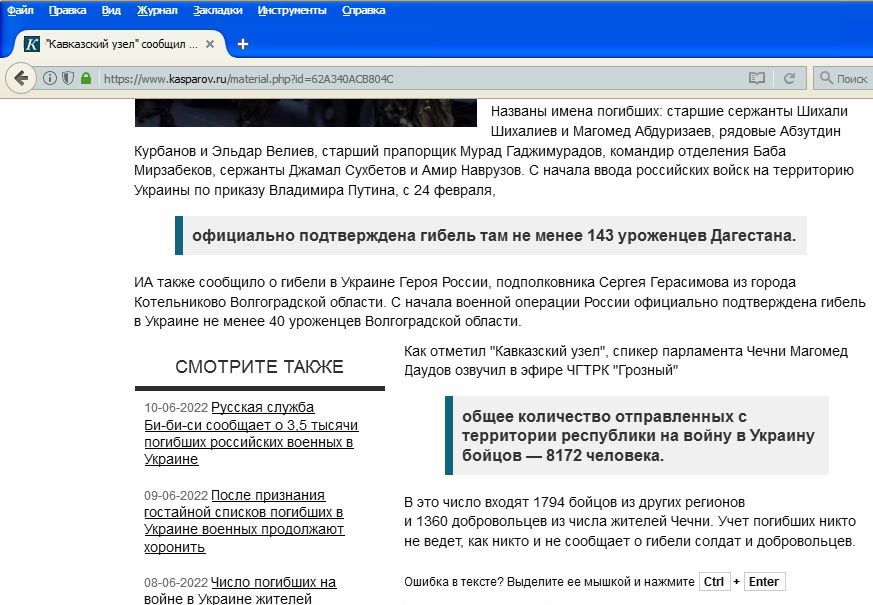Click the green secure connection padlock

(x=86, y=78)
